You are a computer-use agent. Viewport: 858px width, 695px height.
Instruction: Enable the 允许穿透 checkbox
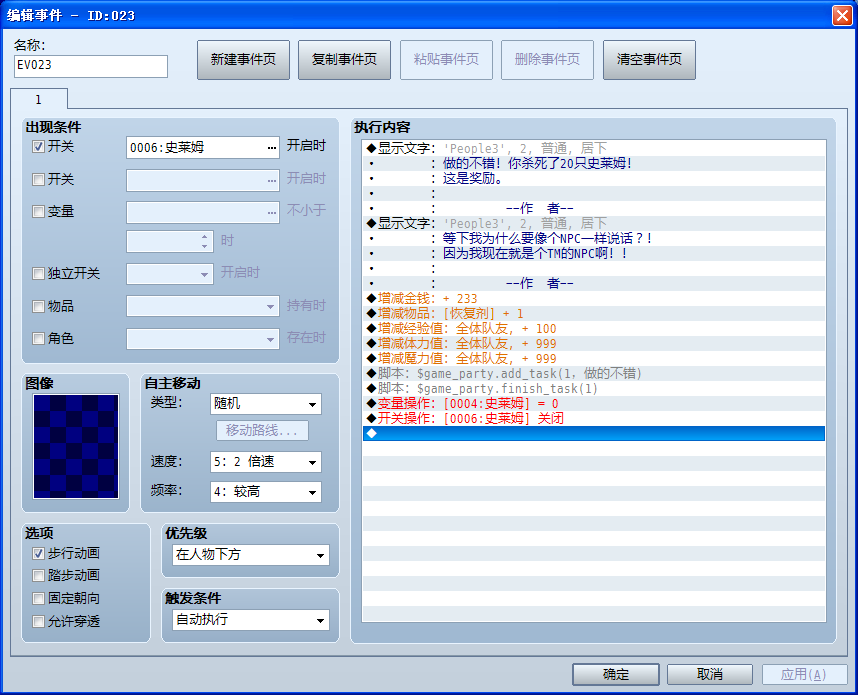[38, 622]
